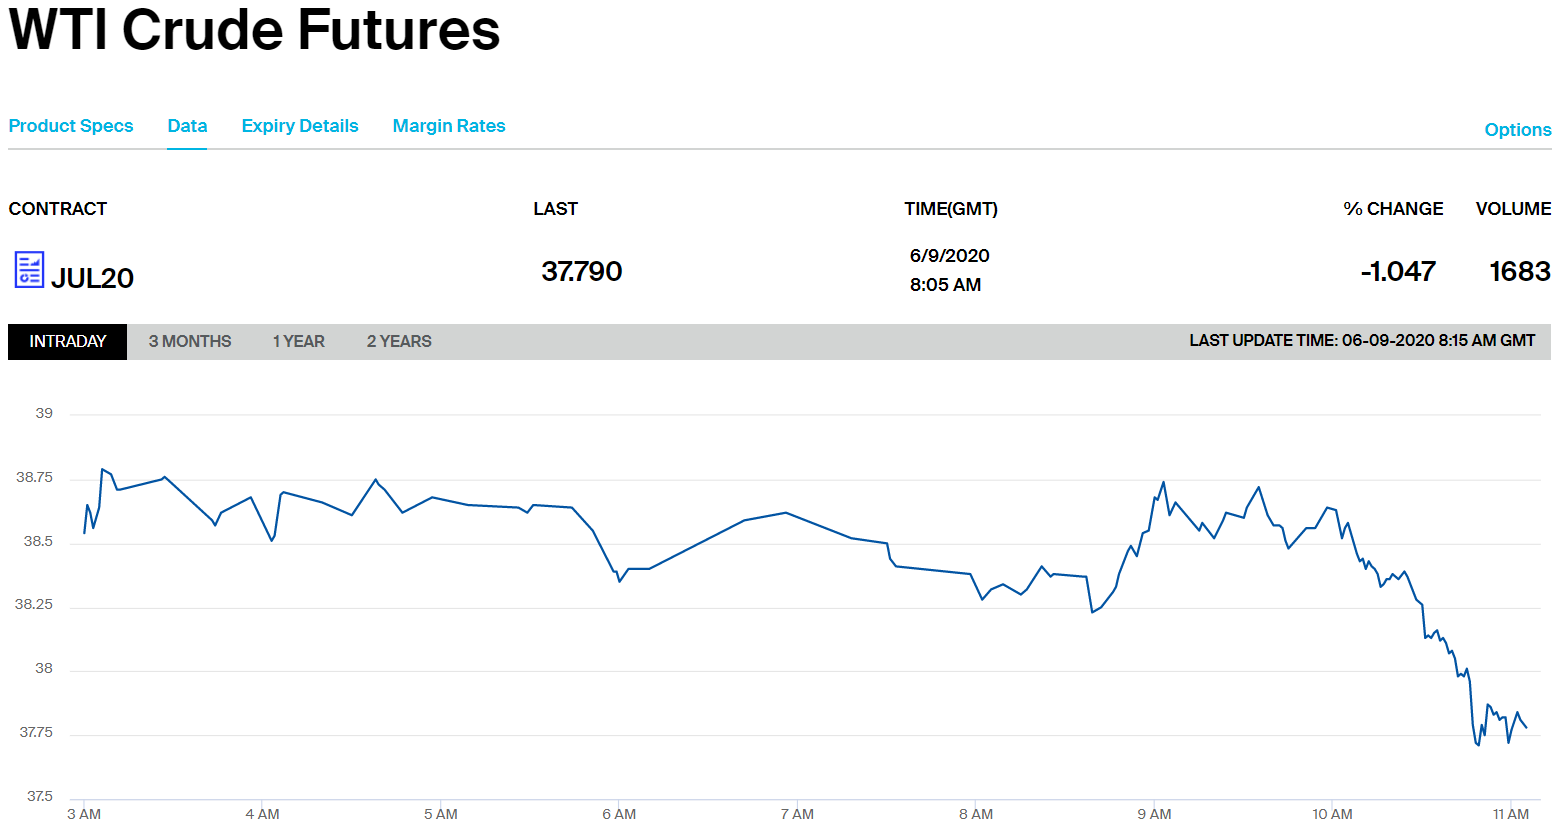Screen dimensions: 1563x831
Task: Switch to the Data tab
Action: click(187, 126)
